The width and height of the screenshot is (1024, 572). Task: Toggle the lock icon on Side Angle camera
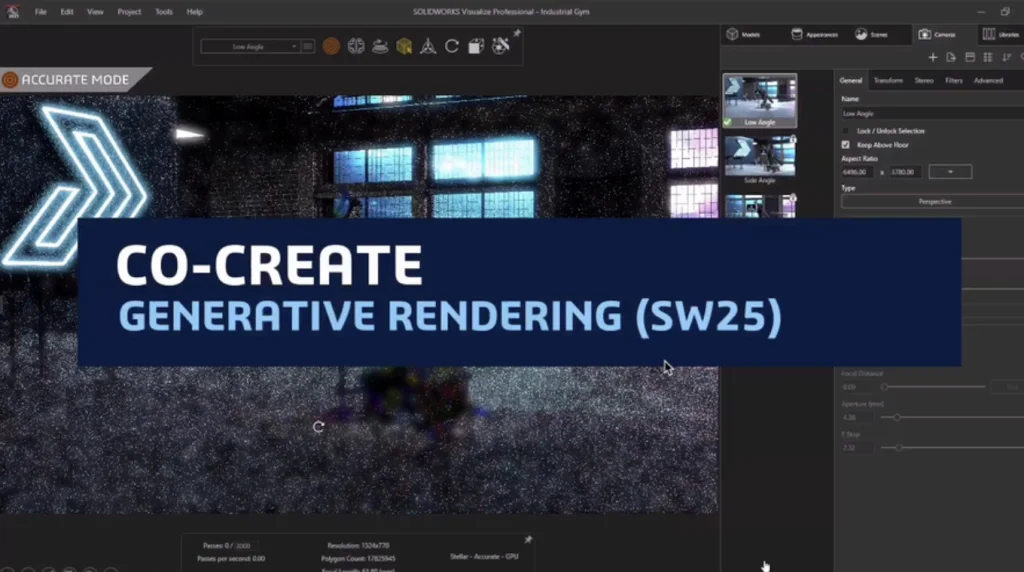point(792,139)
